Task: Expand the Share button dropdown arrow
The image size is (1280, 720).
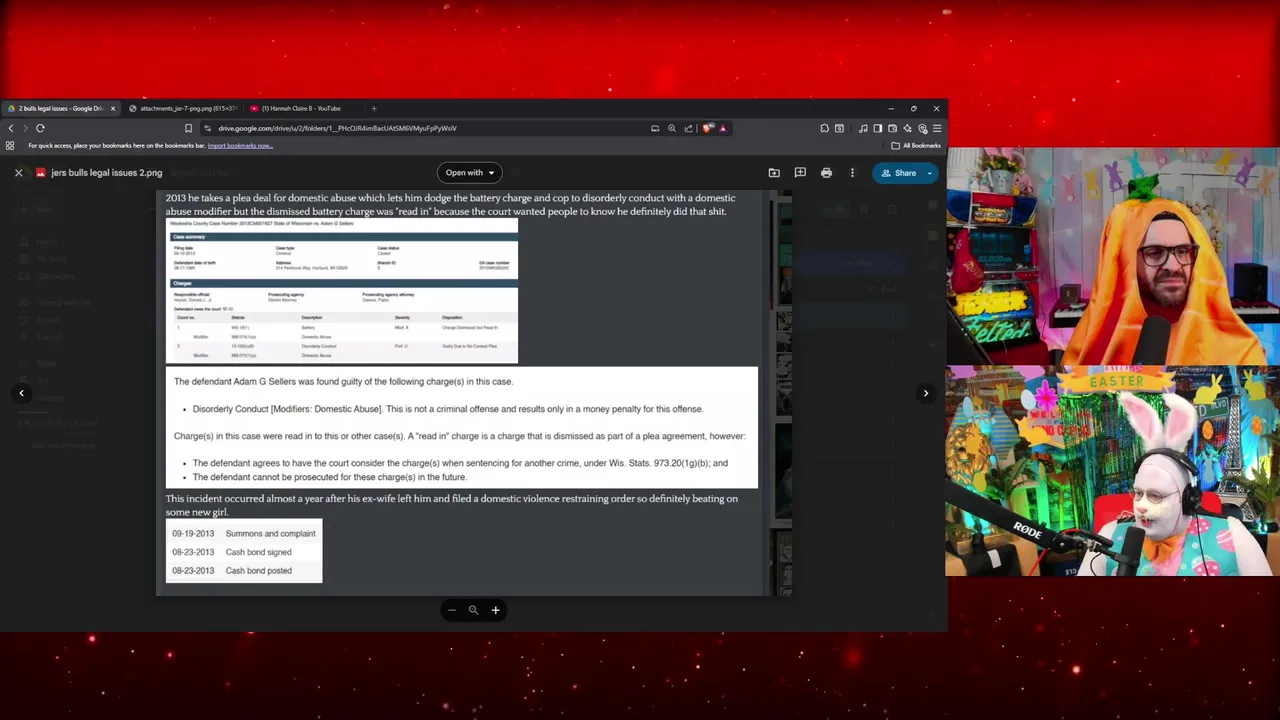Action: pyautogui.click(x=929, y=173)
